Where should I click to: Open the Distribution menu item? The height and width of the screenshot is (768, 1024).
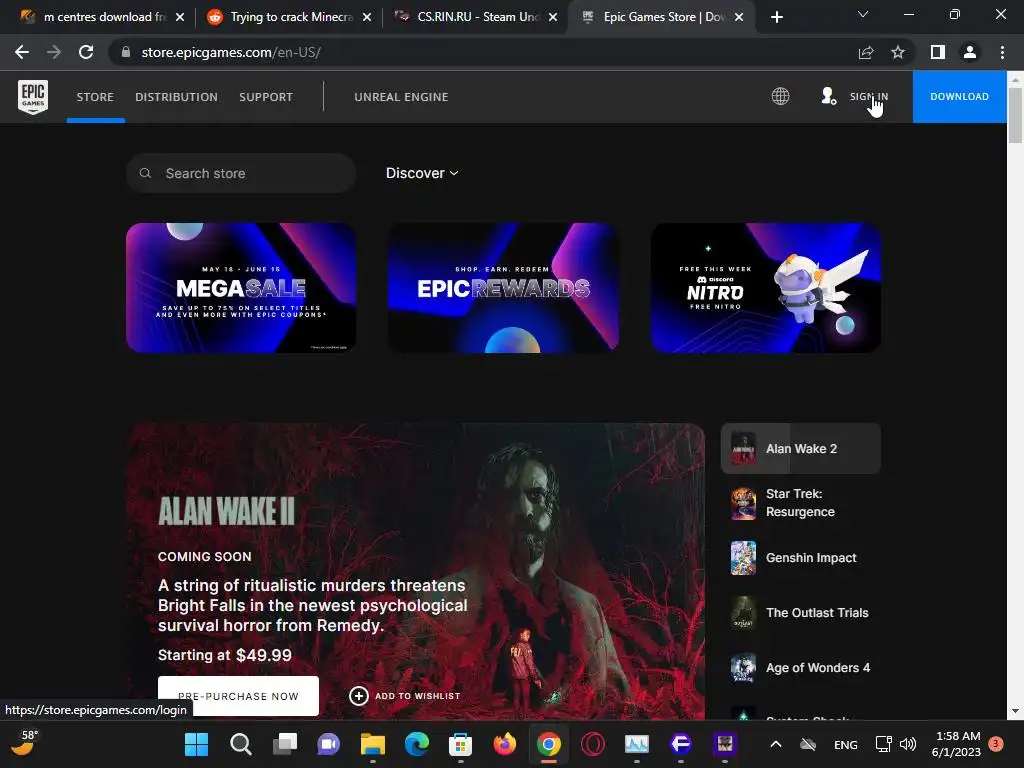click(176, 97)
